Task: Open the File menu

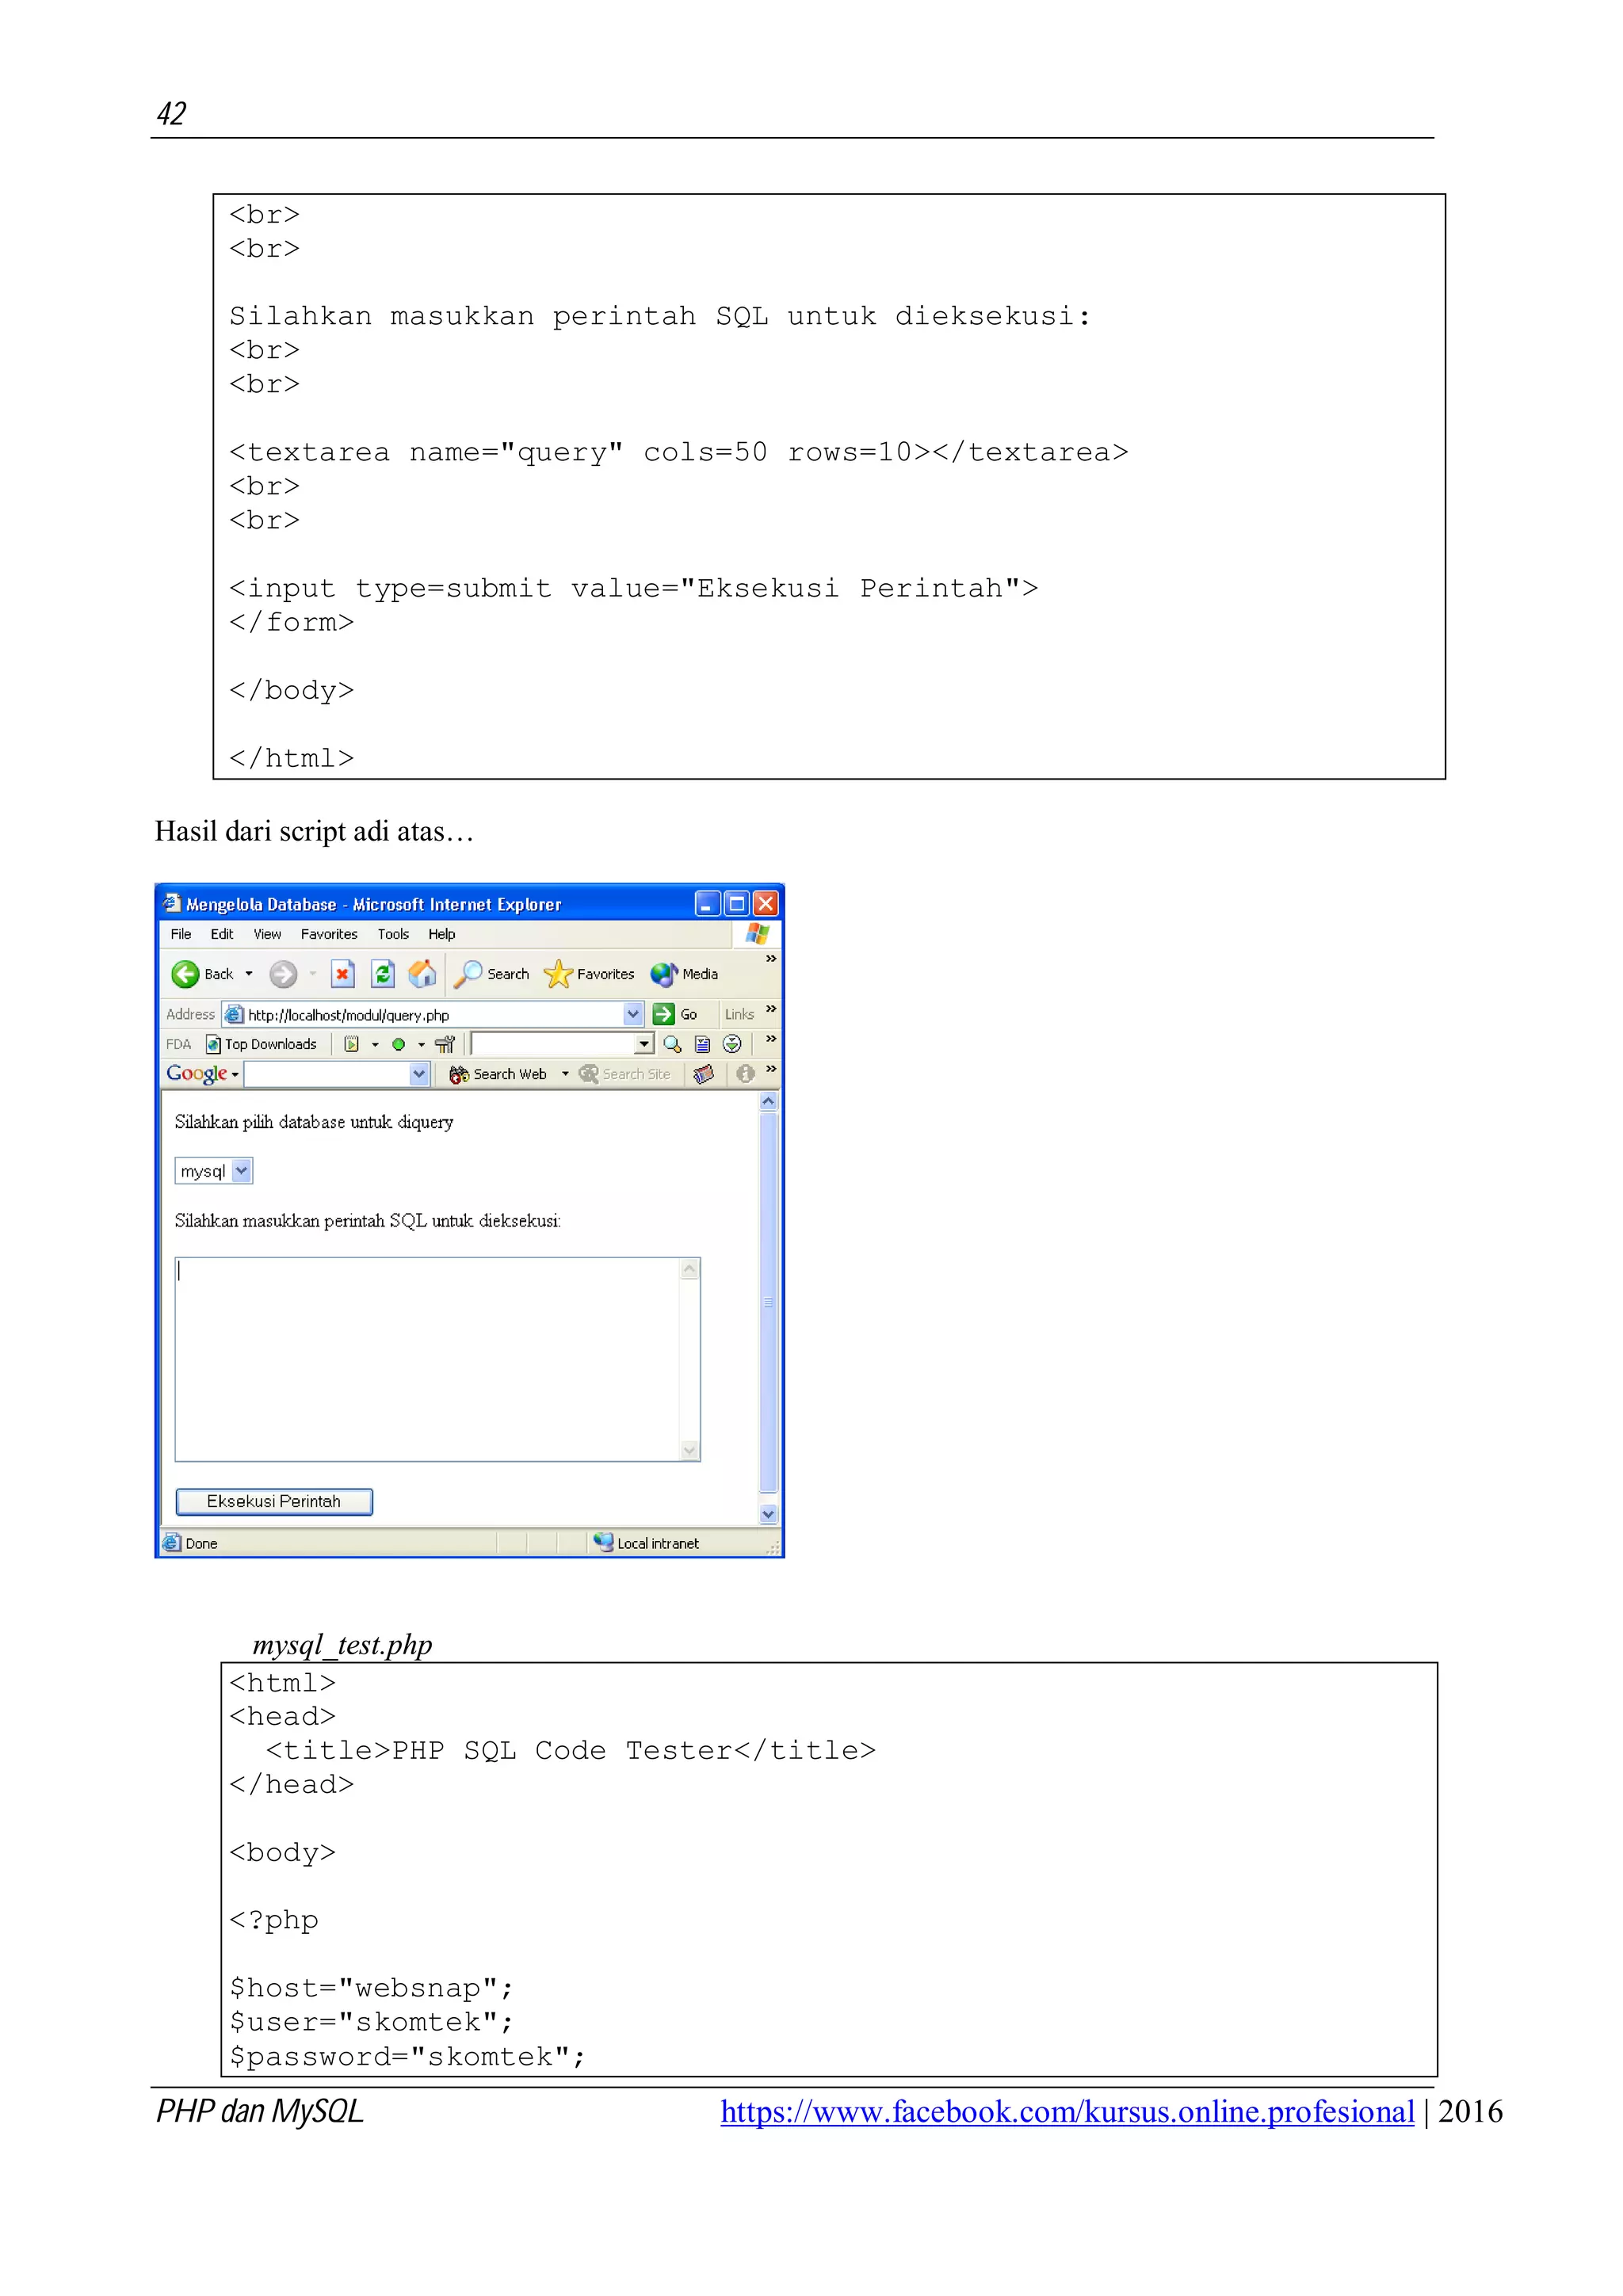Action: tap(181, 934)
